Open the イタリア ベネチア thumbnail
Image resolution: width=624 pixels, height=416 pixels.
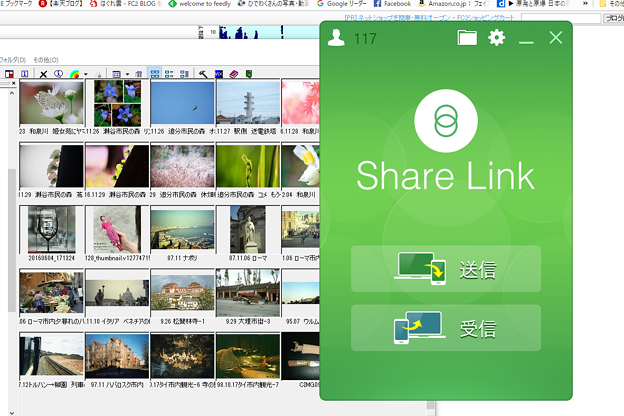117,293
